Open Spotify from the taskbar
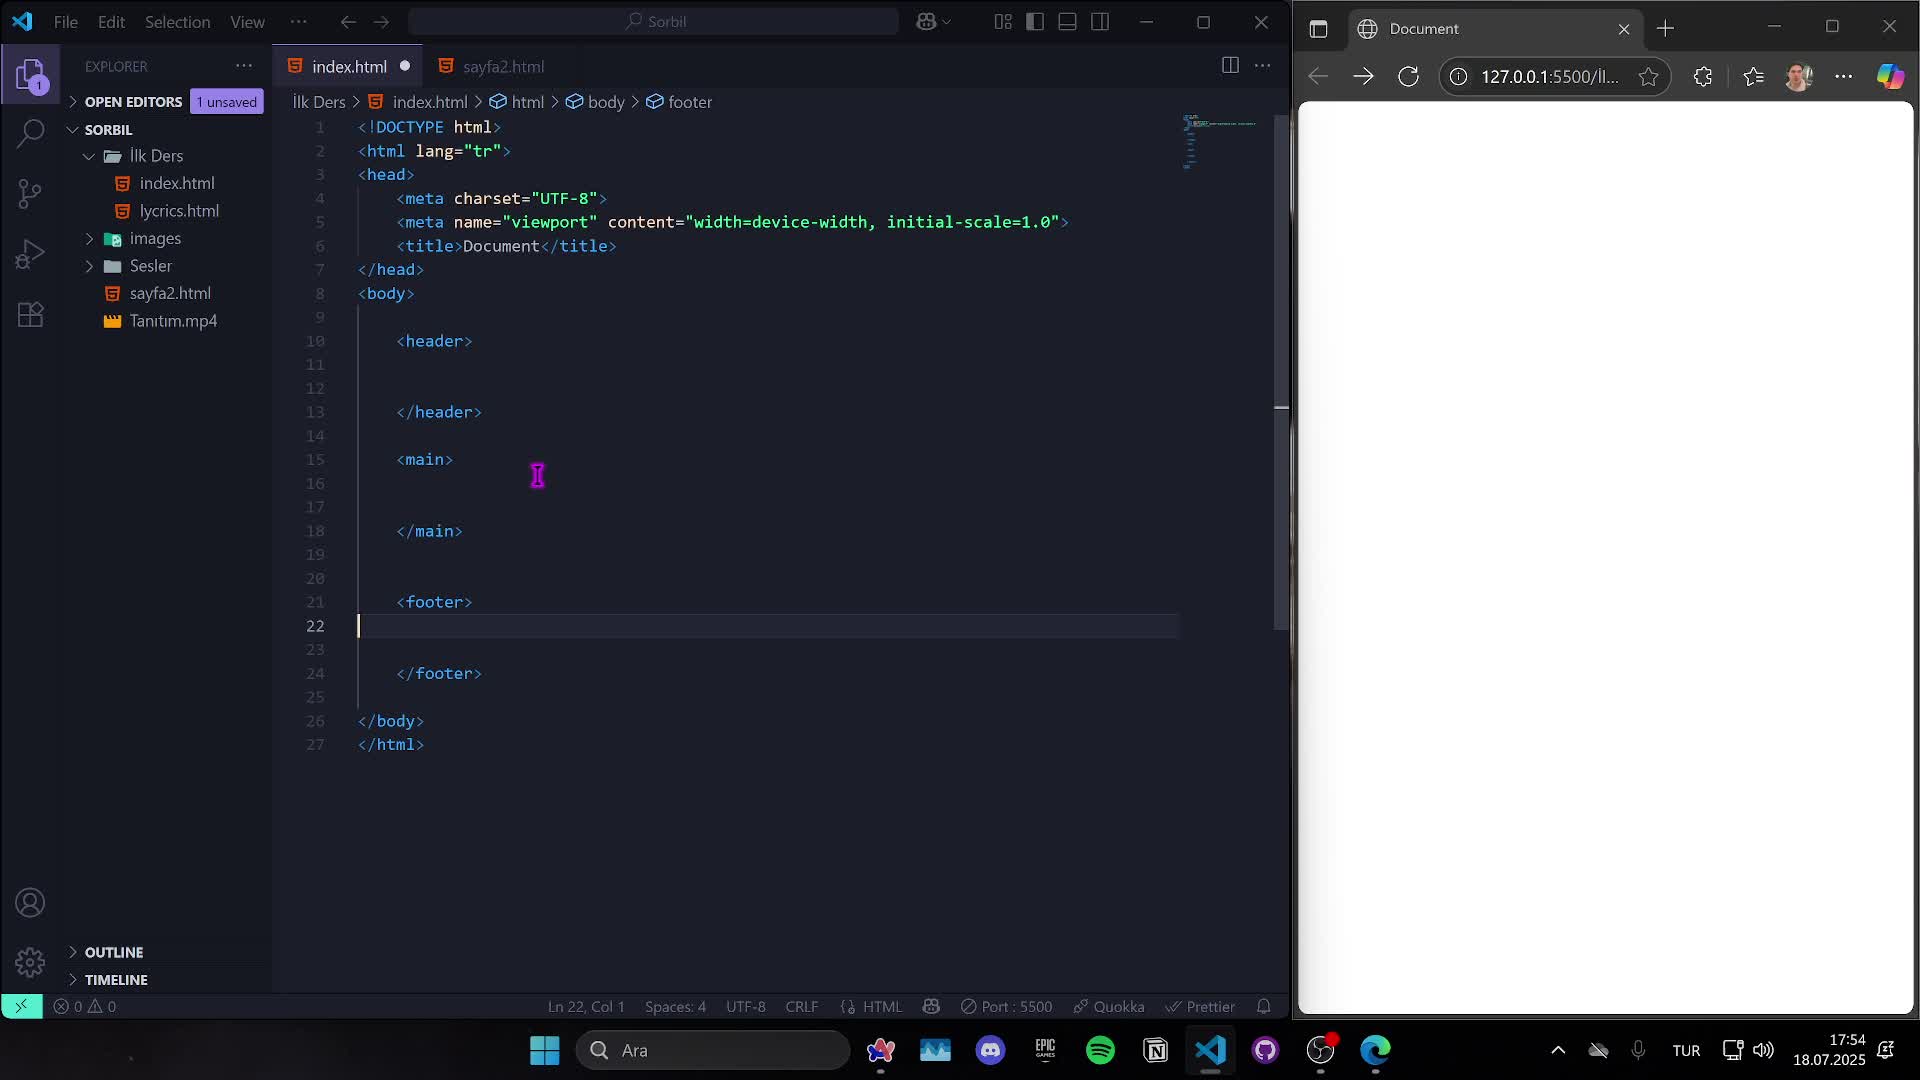This screenshot has width=1920, height=1080. click(1100, 1050)
